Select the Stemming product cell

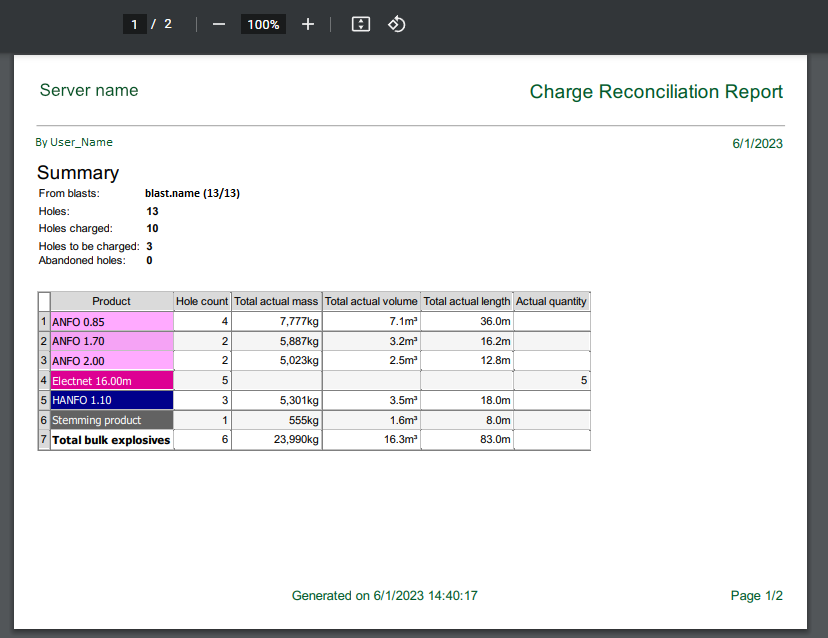pyautogui.click(x=112, y=420)
